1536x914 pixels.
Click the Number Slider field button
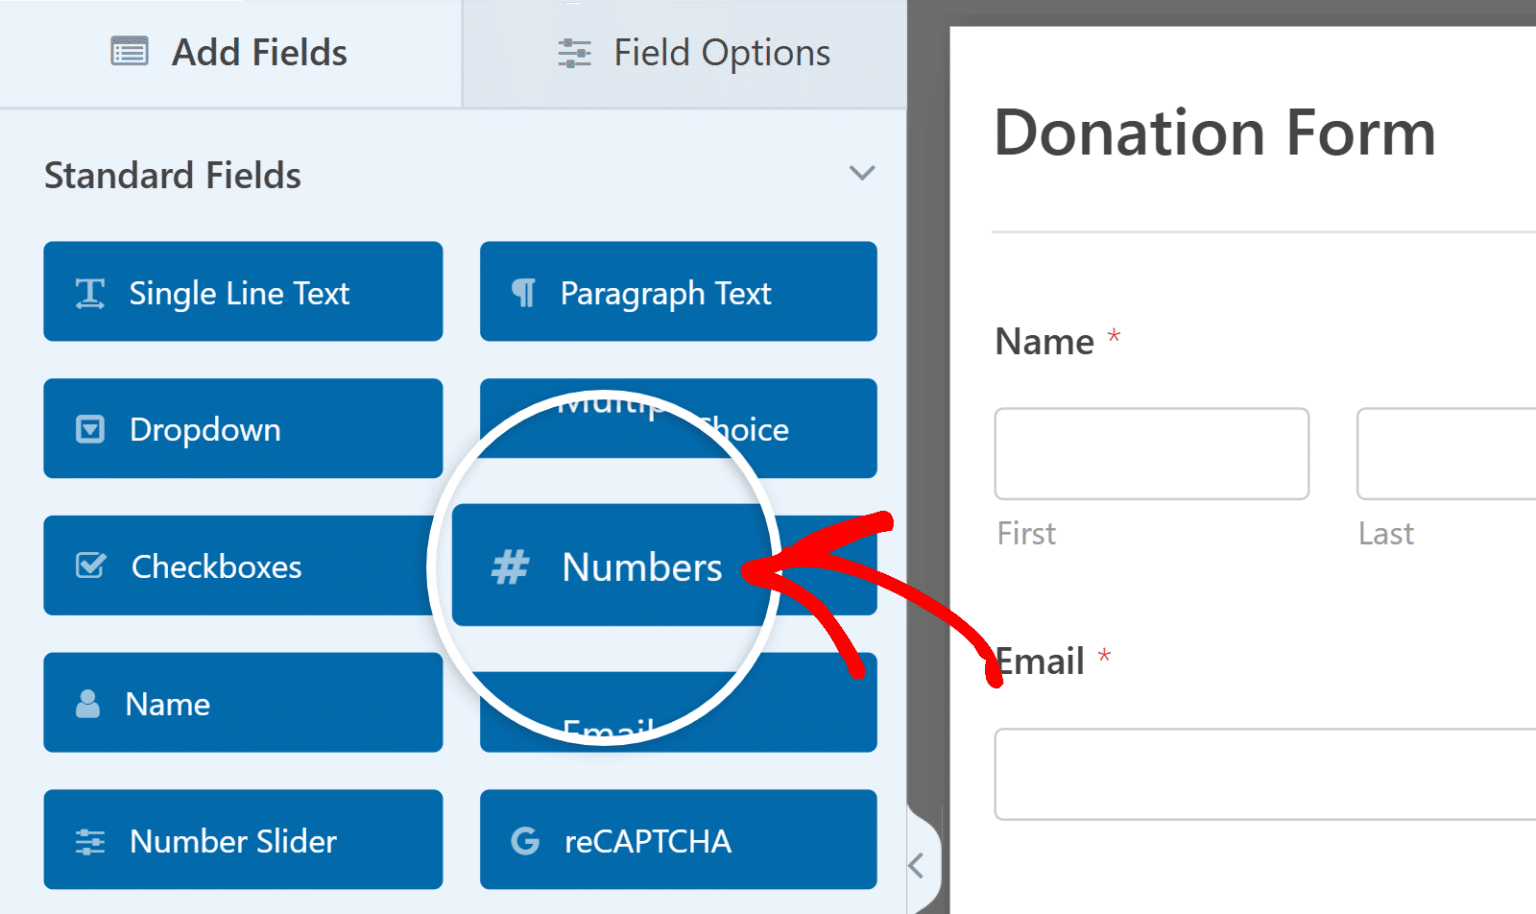click(242, 841)
